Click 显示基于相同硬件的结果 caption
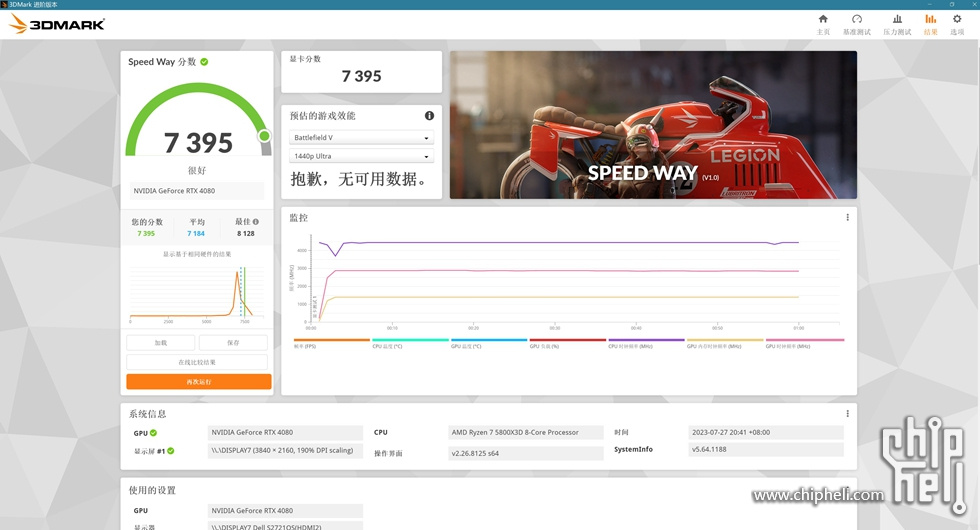The image size is (980, 530). [197, 254]
